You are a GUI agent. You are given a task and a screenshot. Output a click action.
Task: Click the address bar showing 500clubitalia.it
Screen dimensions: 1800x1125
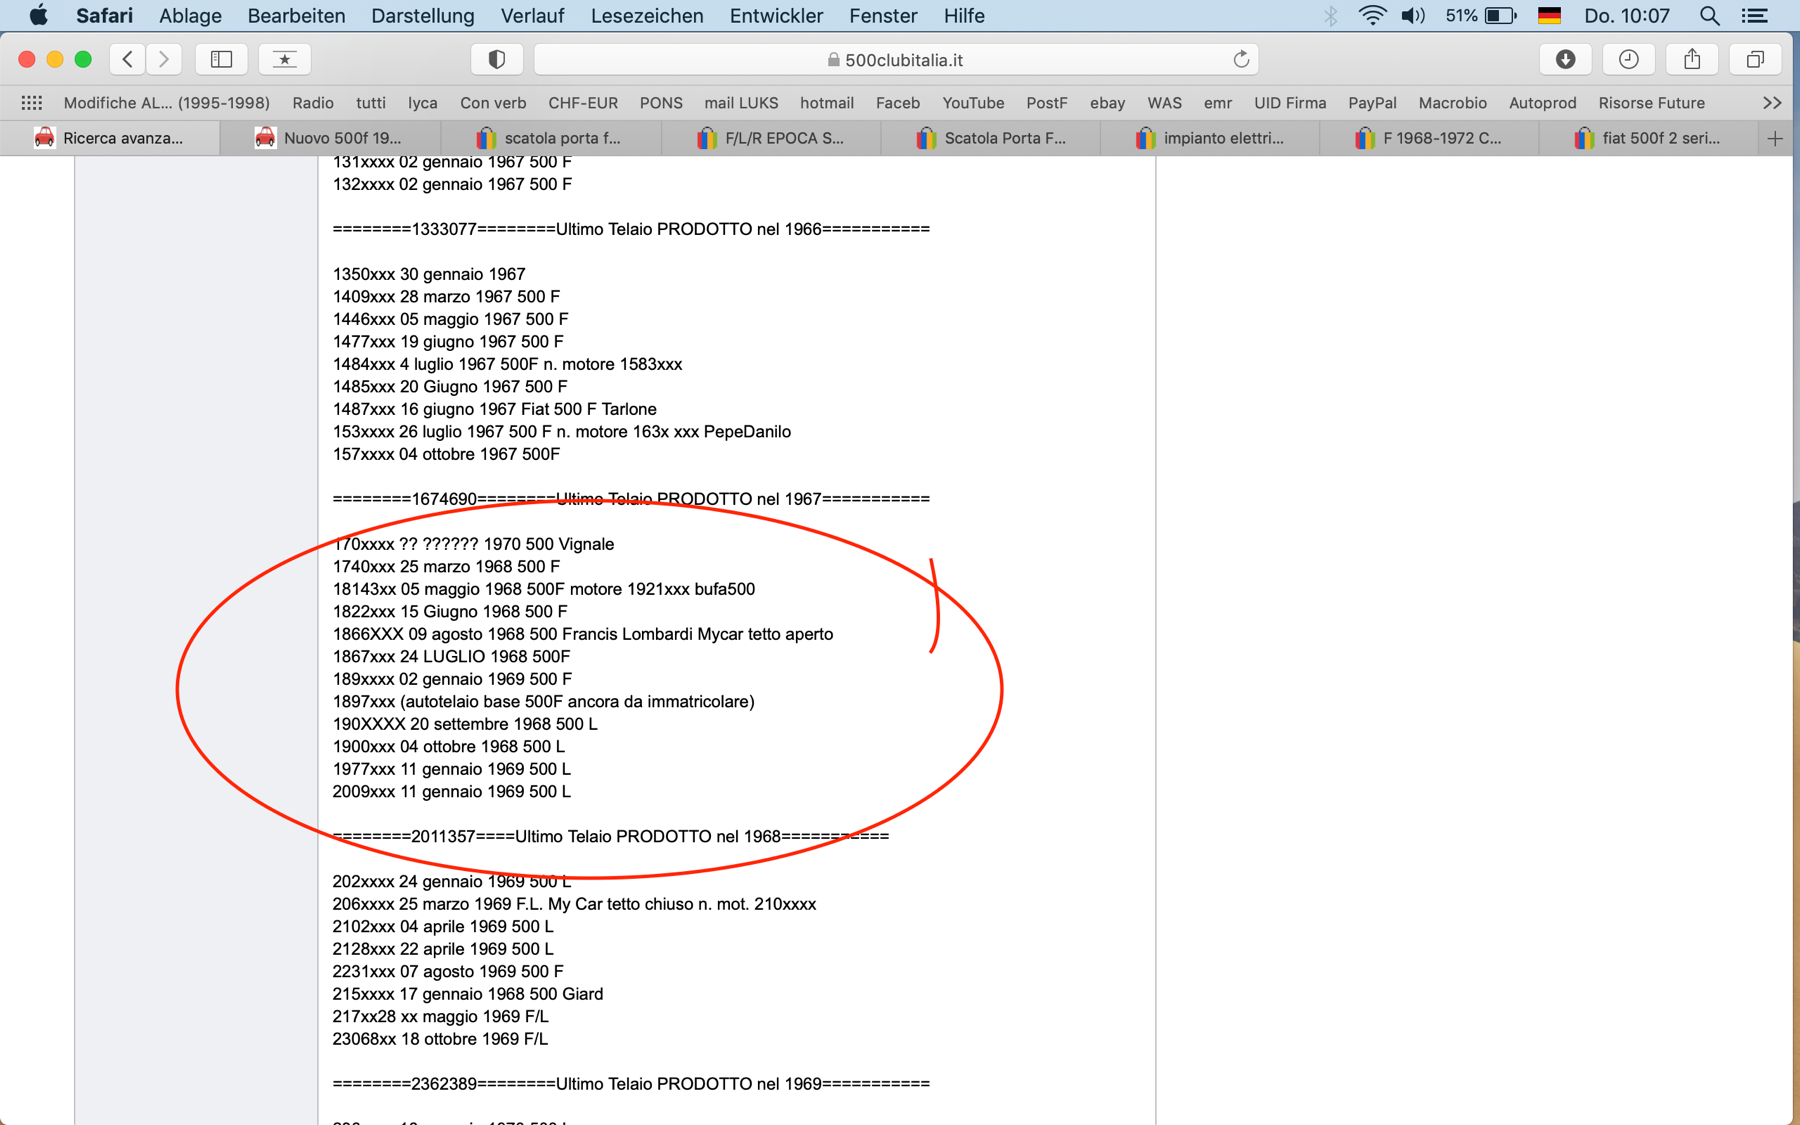896,59
